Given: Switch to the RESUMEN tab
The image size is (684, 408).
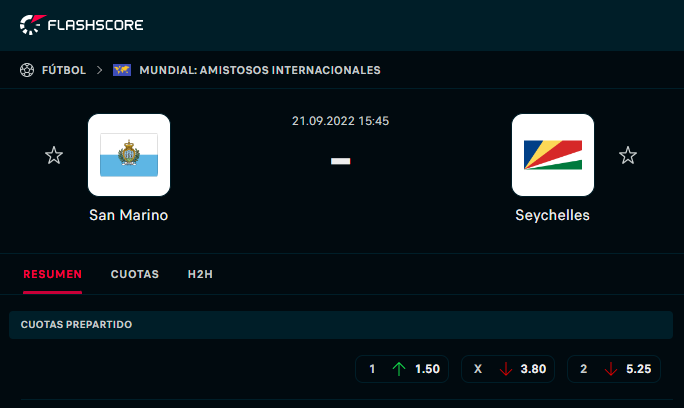Looking at the screenshot, I should coord(52,274).
